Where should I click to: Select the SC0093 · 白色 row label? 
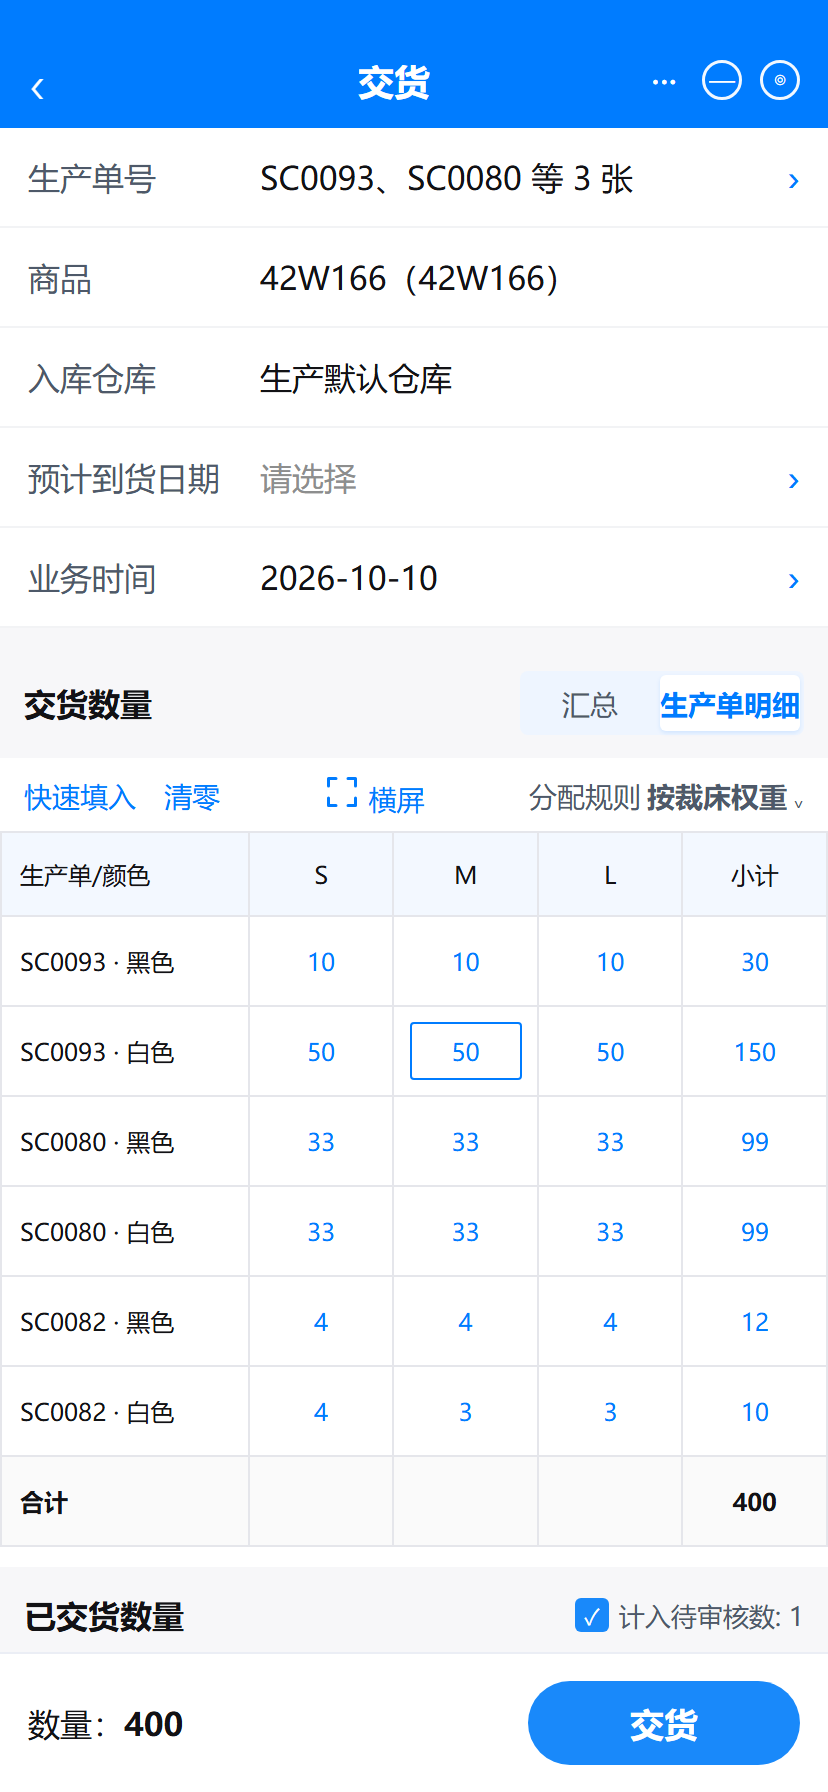click(x=97, y=1052)
